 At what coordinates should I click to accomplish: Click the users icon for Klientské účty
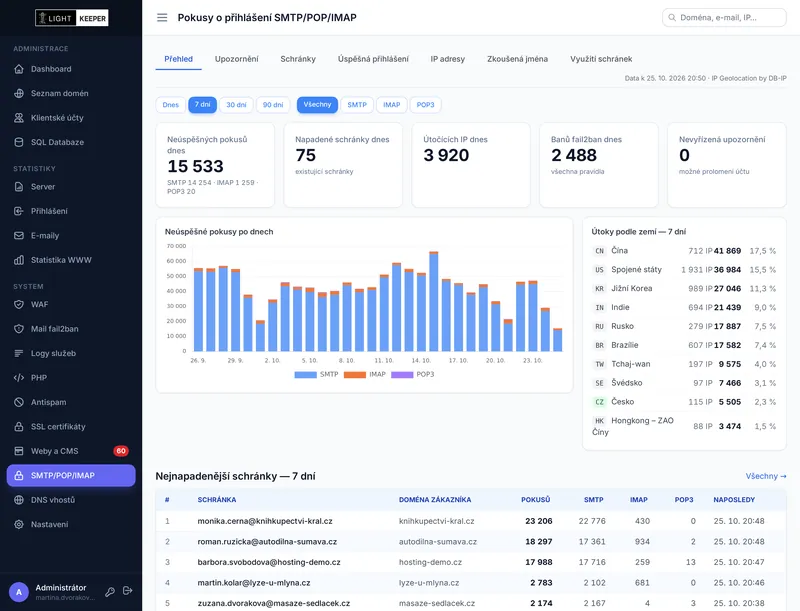coord(19,118)
